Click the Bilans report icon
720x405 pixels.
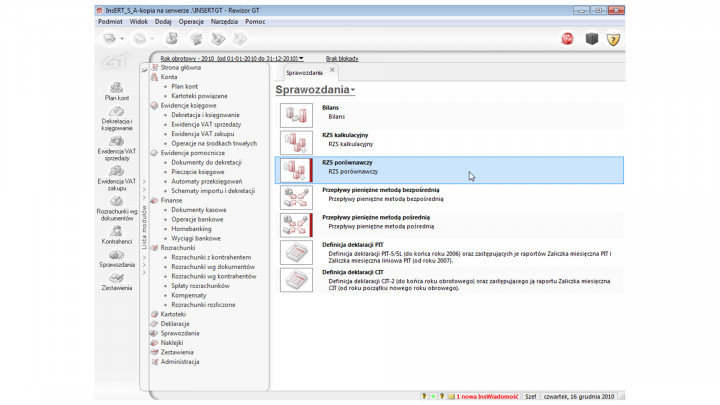[x=296, y=115]
